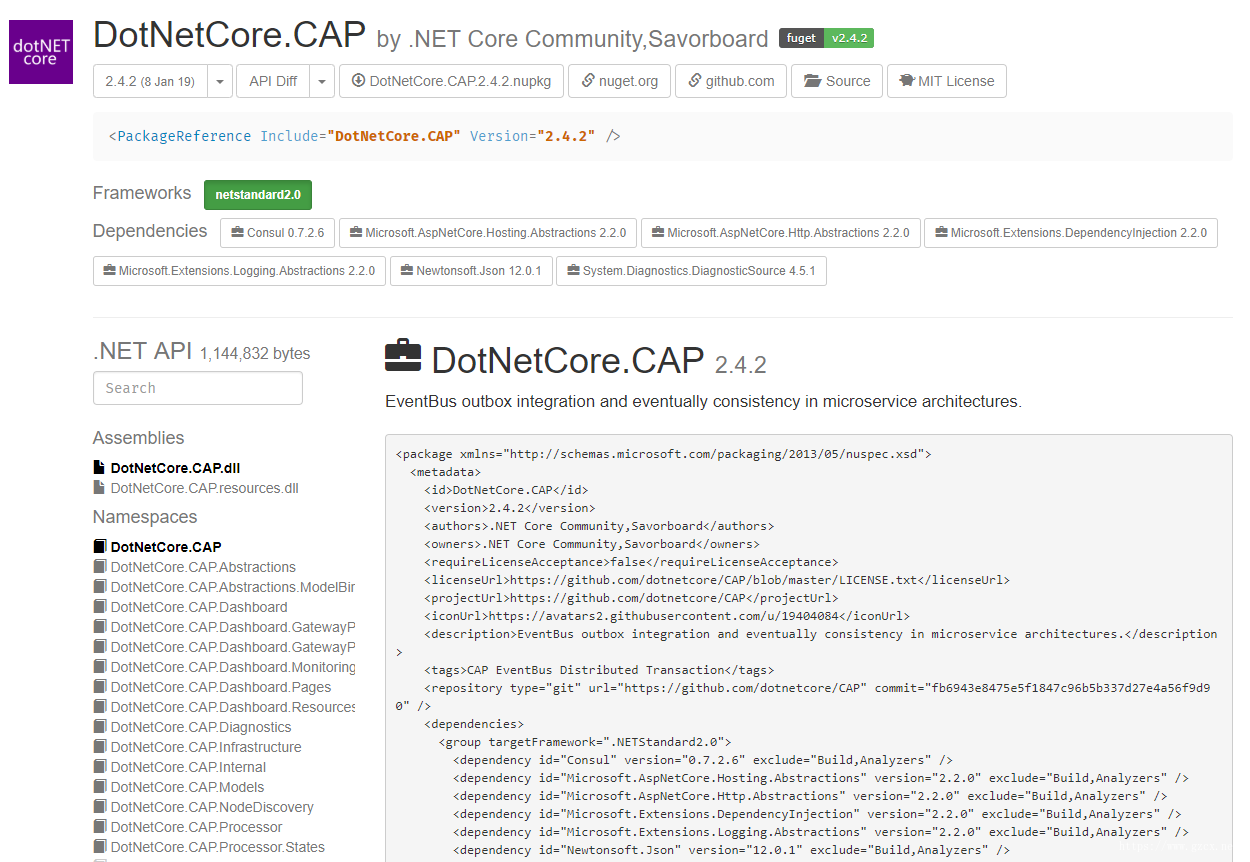The image size is (1250, 862).
Task: Click the briefcase icon beside DotNetCore.CAP 2.4.2
Action: pyautogui.click(x=403, y=357)
